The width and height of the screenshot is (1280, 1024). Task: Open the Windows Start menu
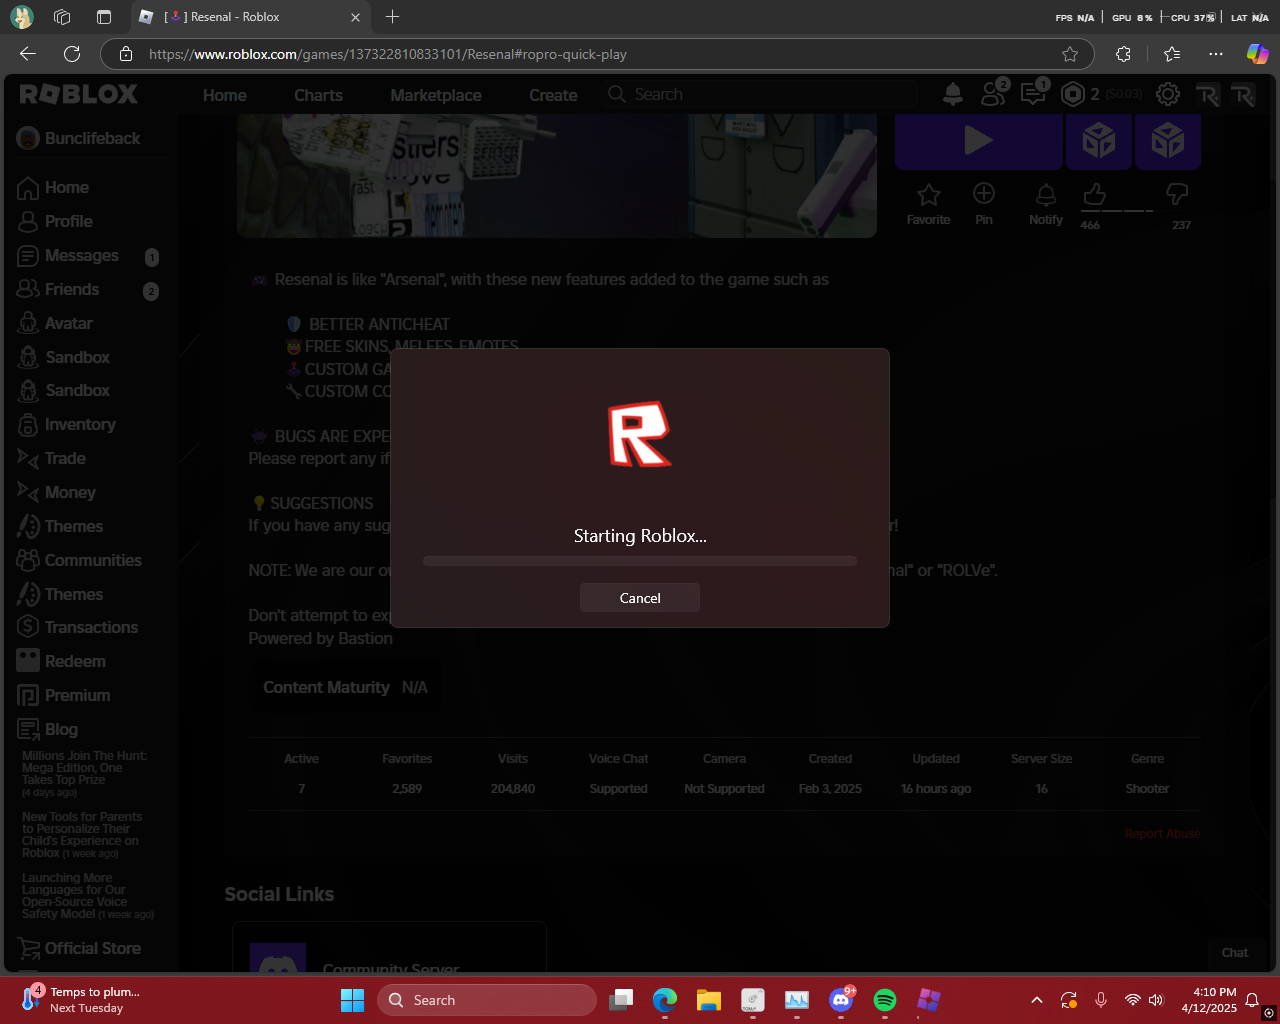[352, 1000]
